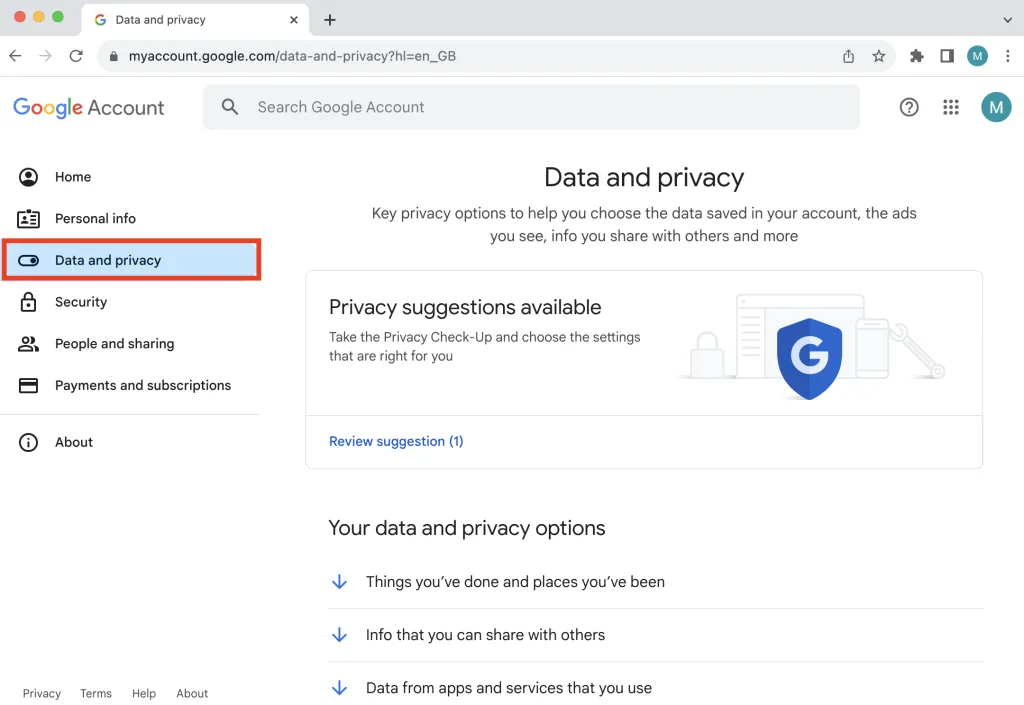
Task: Select Security in the sidebar
Action: [81, 301]
